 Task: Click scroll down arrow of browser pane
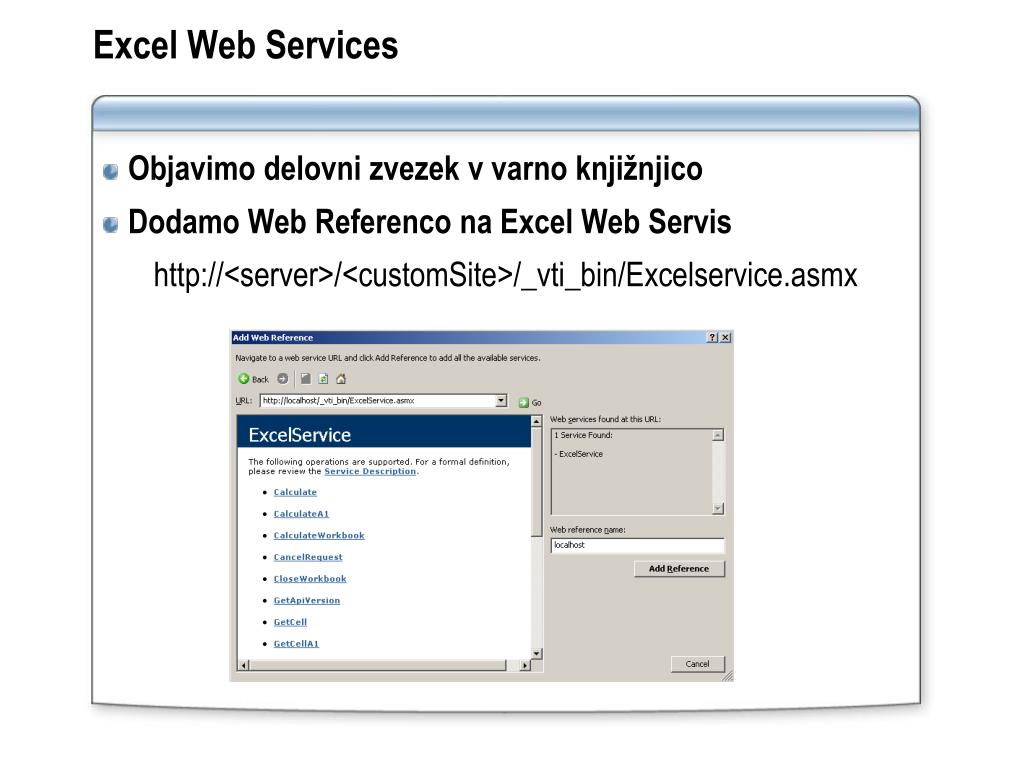coord(537,653)
